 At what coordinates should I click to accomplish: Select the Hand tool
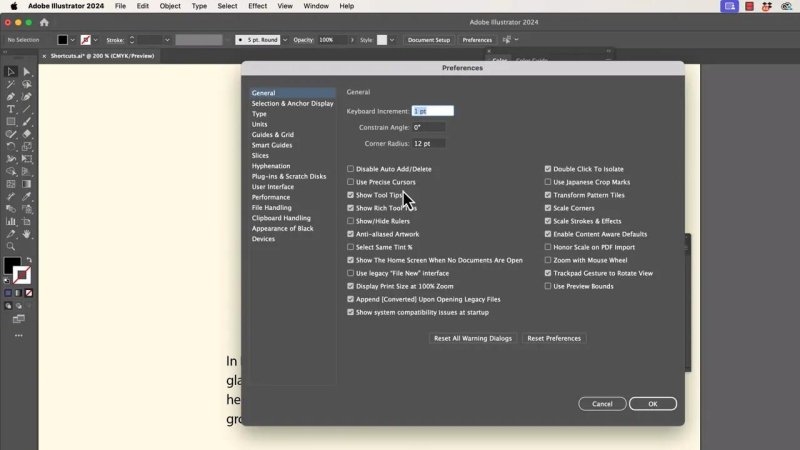tap(27, 234)
